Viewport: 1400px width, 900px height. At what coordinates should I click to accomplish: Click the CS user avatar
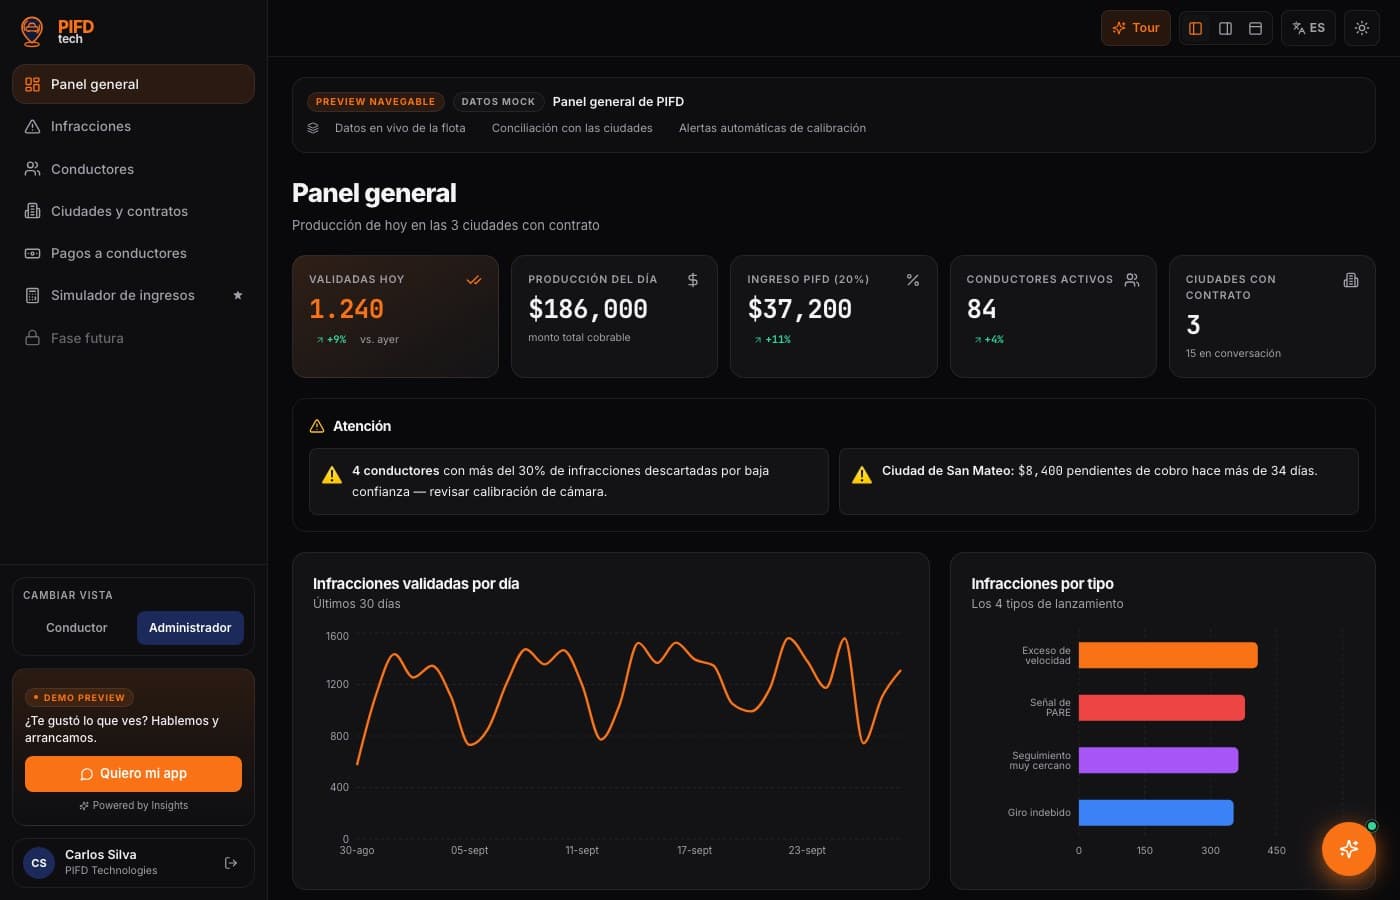tap(39, 863)
